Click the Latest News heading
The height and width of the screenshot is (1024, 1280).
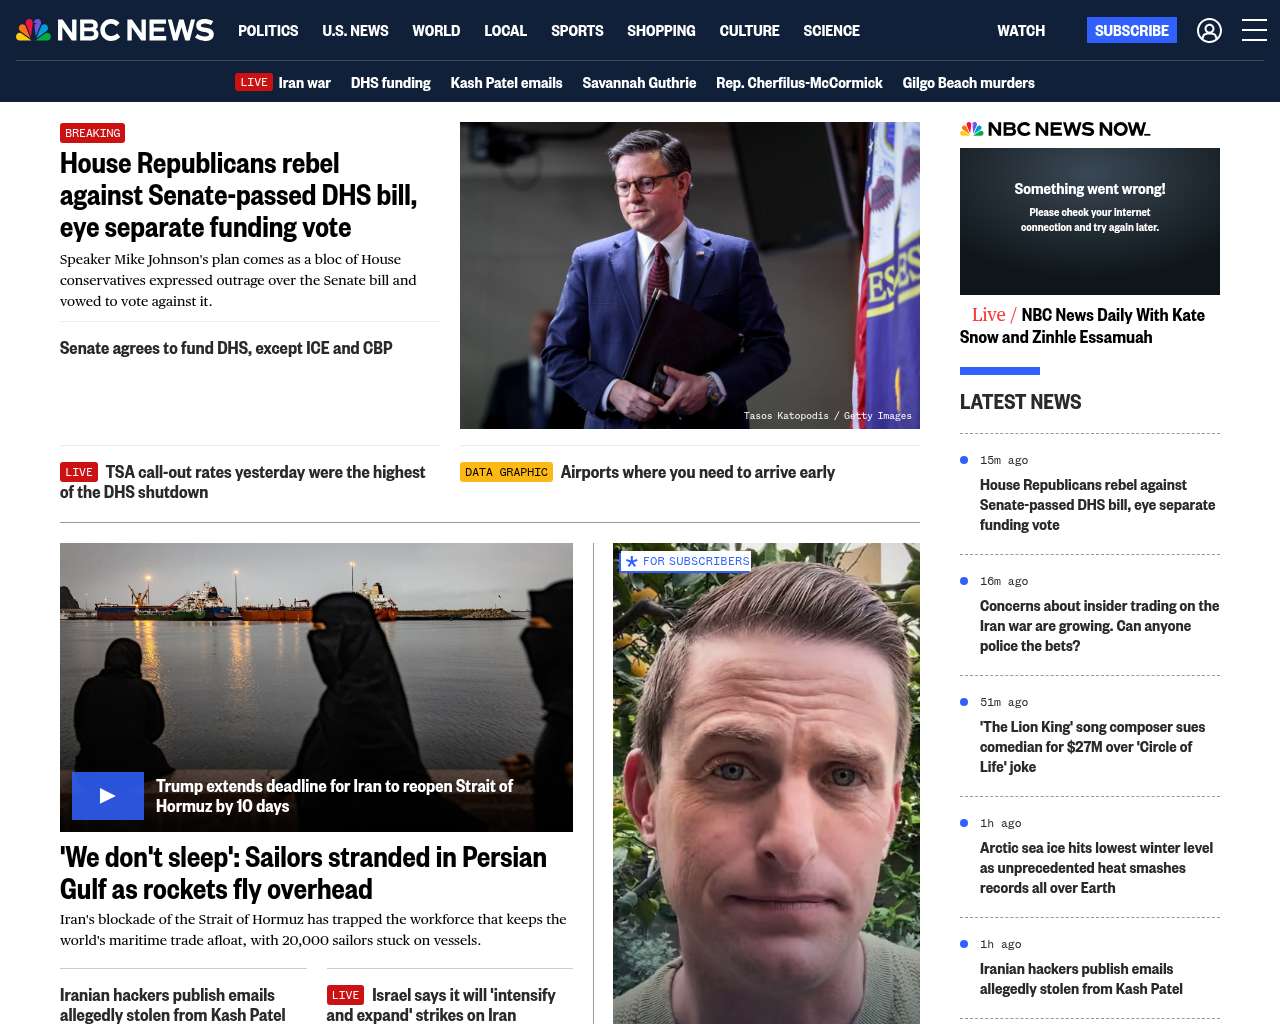1020,402
